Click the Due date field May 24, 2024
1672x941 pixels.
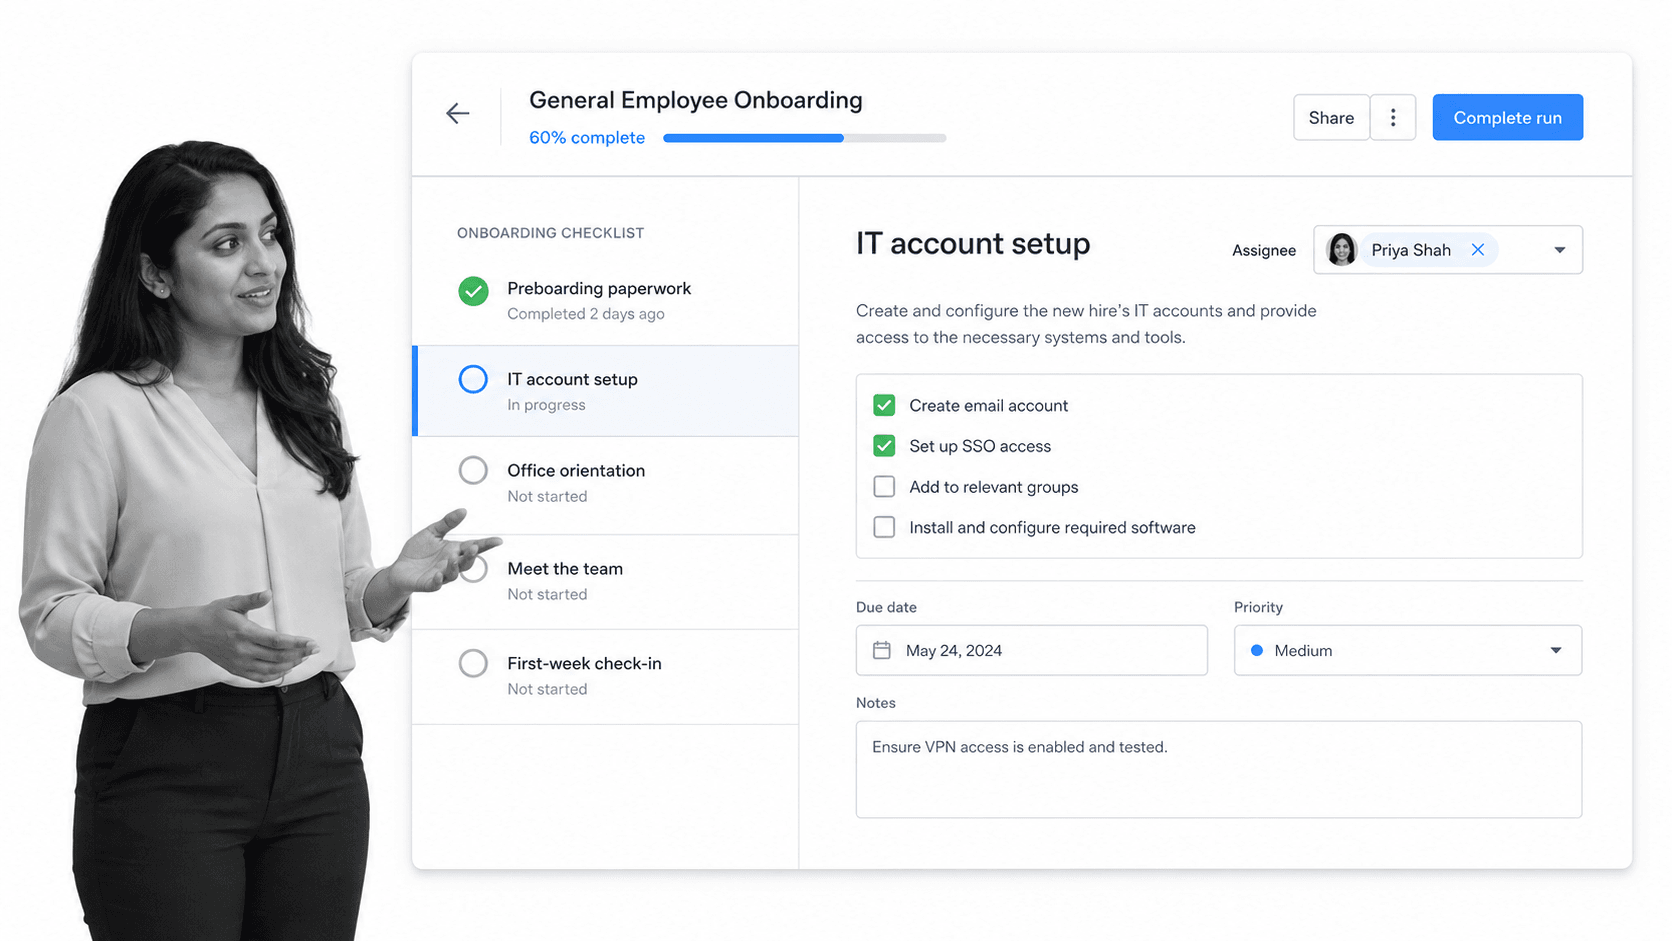click(1031, 650)
